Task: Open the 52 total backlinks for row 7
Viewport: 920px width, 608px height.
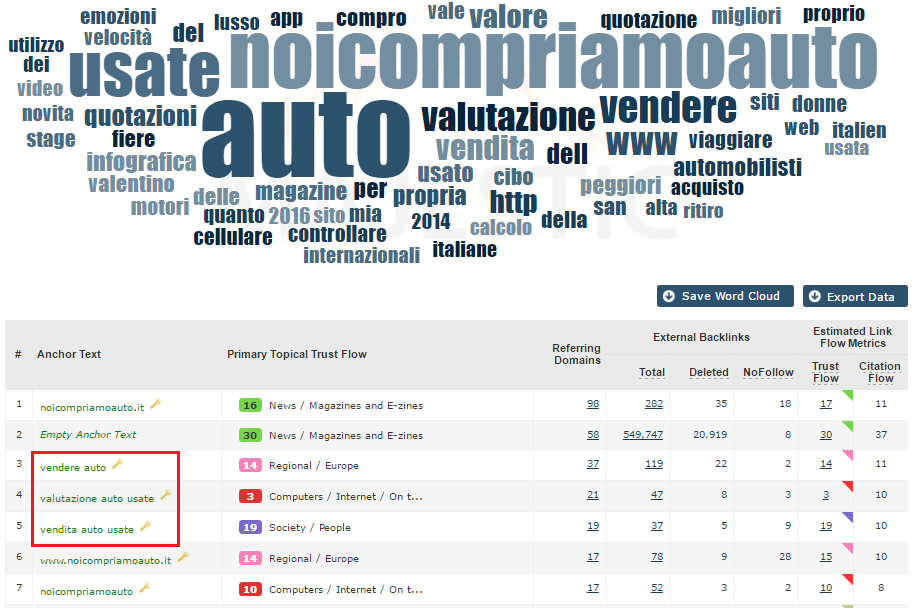Action: pos(657,587)
